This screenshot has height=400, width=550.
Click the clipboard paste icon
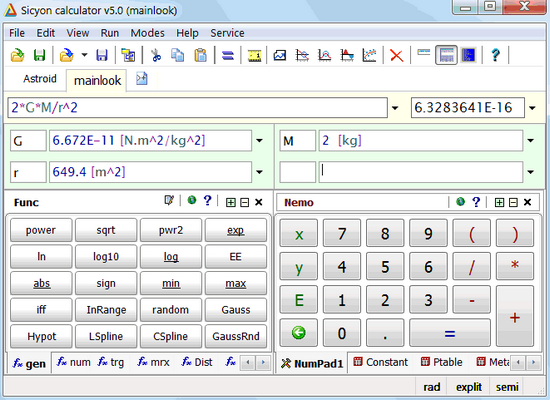tap(200, 55)
